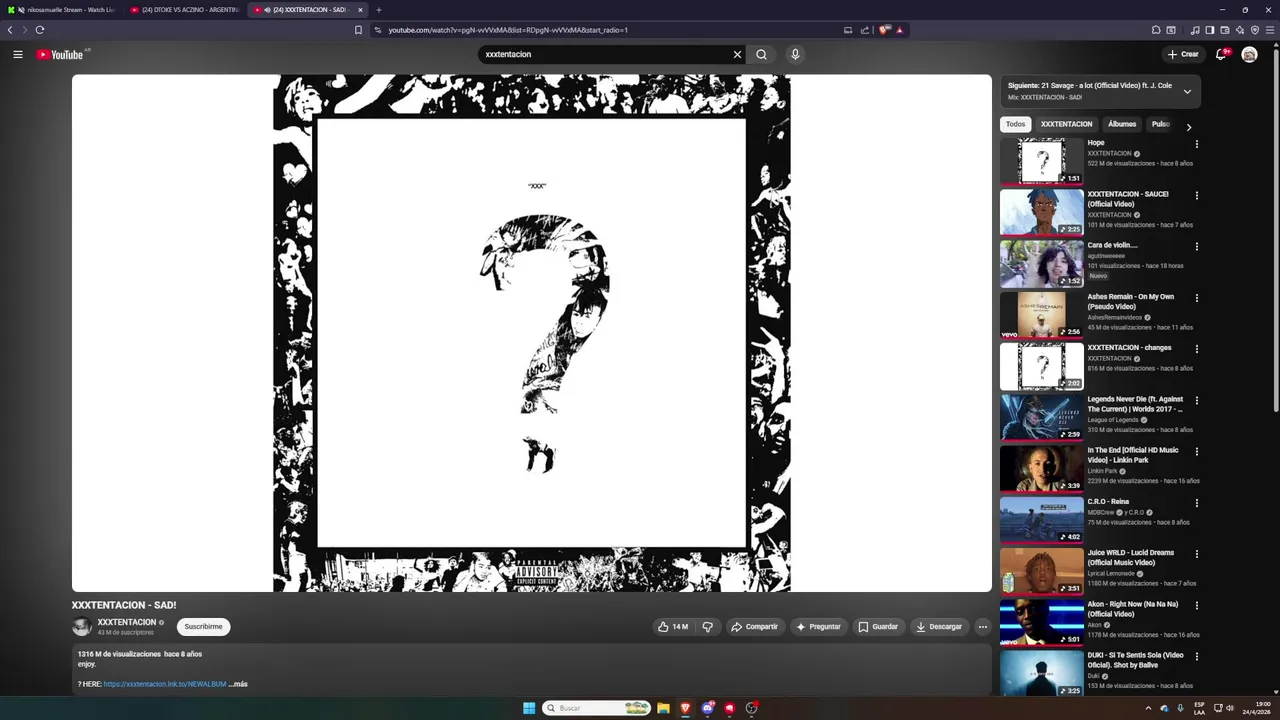Screen dimensions: 1280x720
Task: Open Windows Start menu
Action: 529,708
